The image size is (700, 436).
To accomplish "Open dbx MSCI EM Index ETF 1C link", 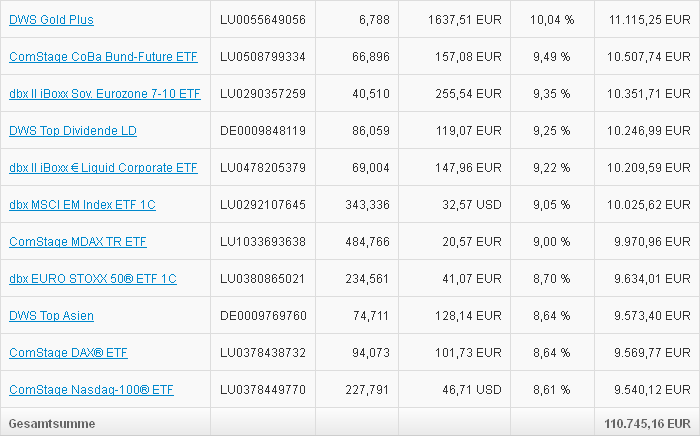I will pos(82,205).
